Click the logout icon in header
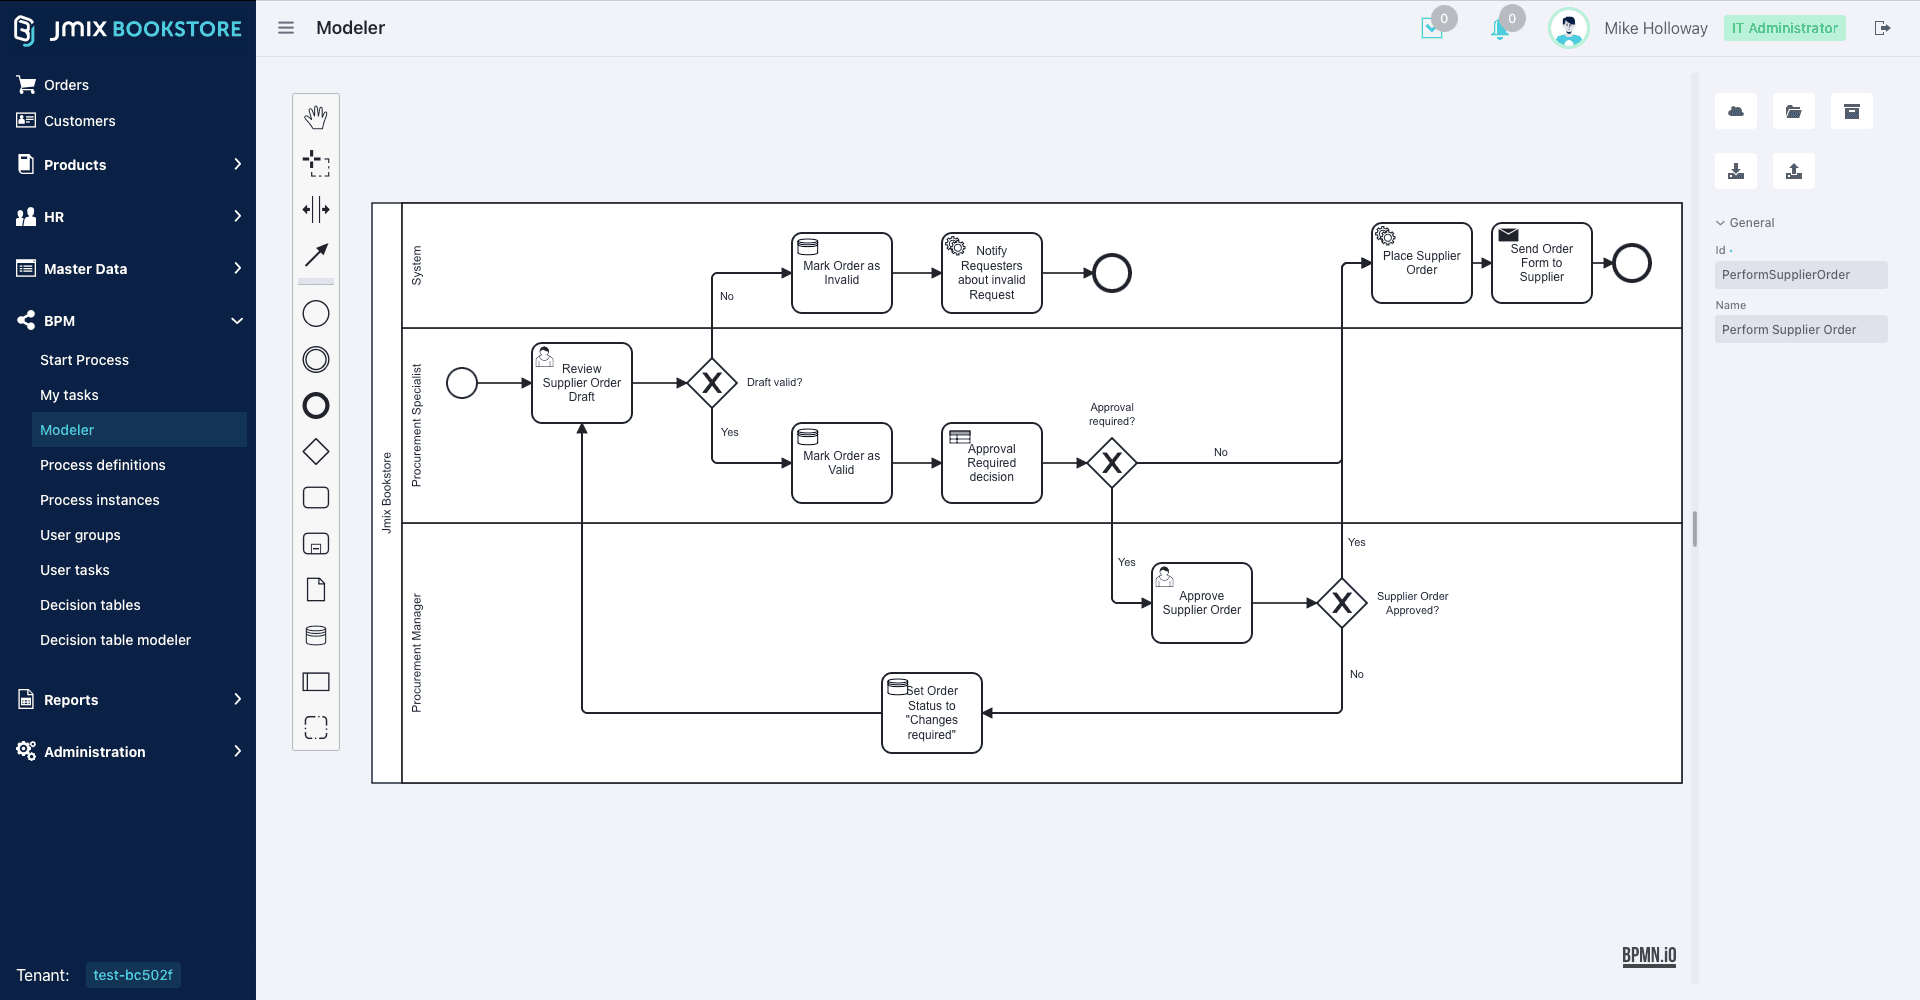The height and width of the screenshot is (1000, 1920). 1882,28
